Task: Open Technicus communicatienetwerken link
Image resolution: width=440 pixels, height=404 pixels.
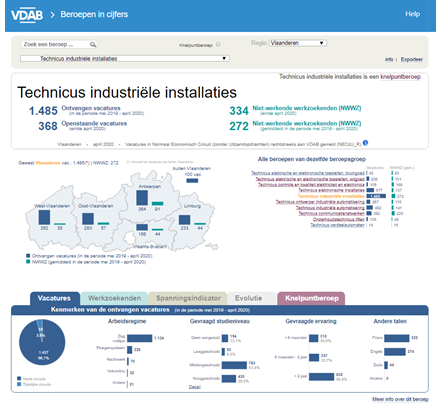Action: click(331, 213)
